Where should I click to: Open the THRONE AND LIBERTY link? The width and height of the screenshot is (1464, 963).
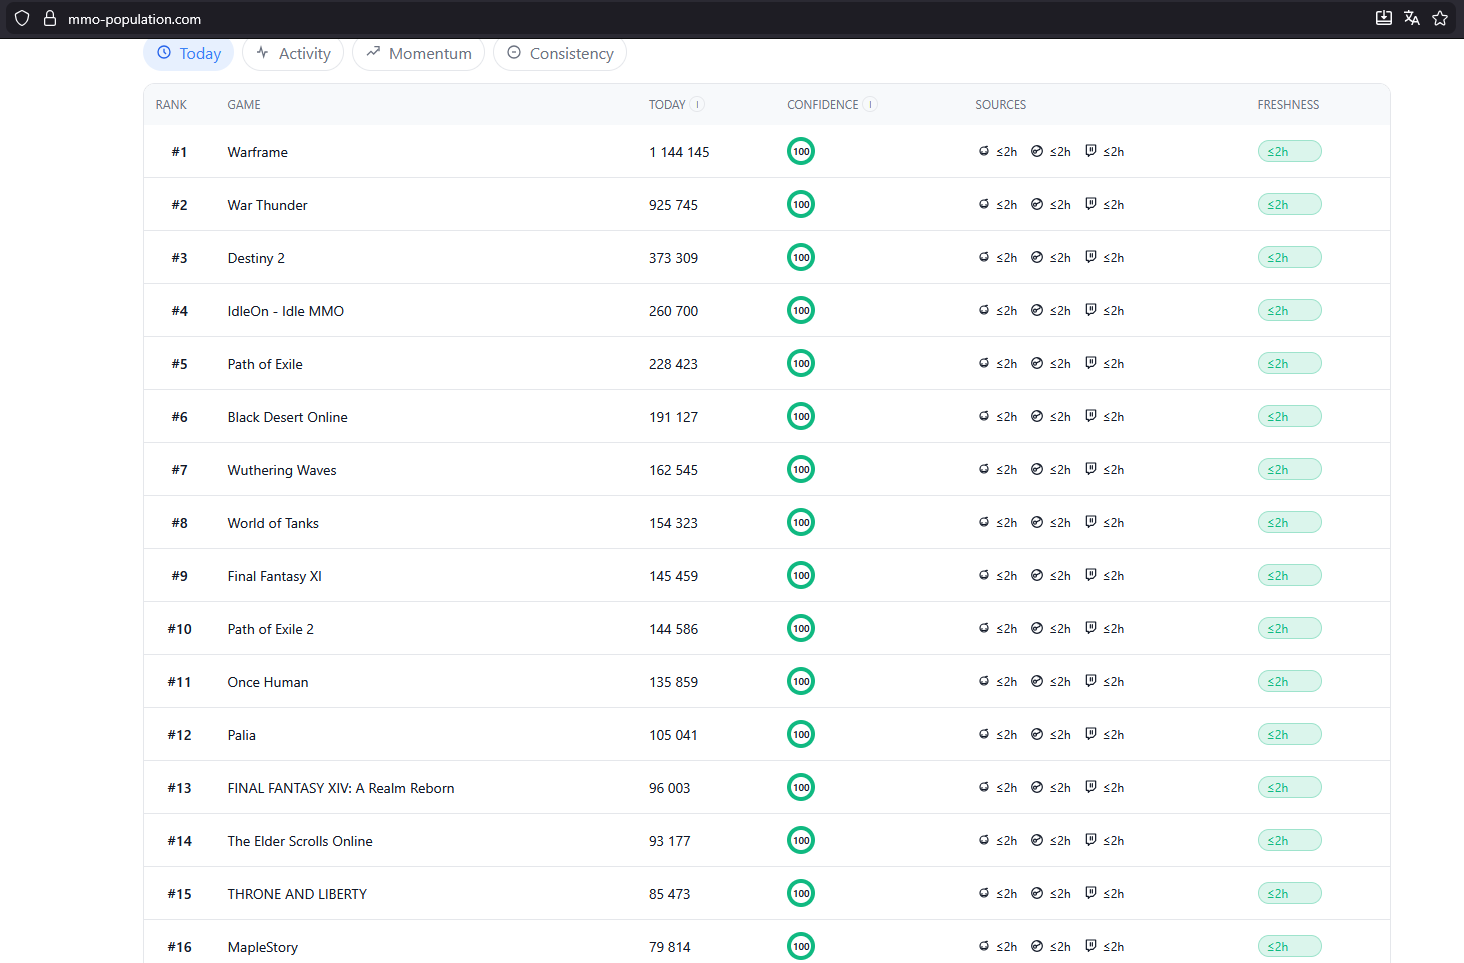(x=297, y=894)
